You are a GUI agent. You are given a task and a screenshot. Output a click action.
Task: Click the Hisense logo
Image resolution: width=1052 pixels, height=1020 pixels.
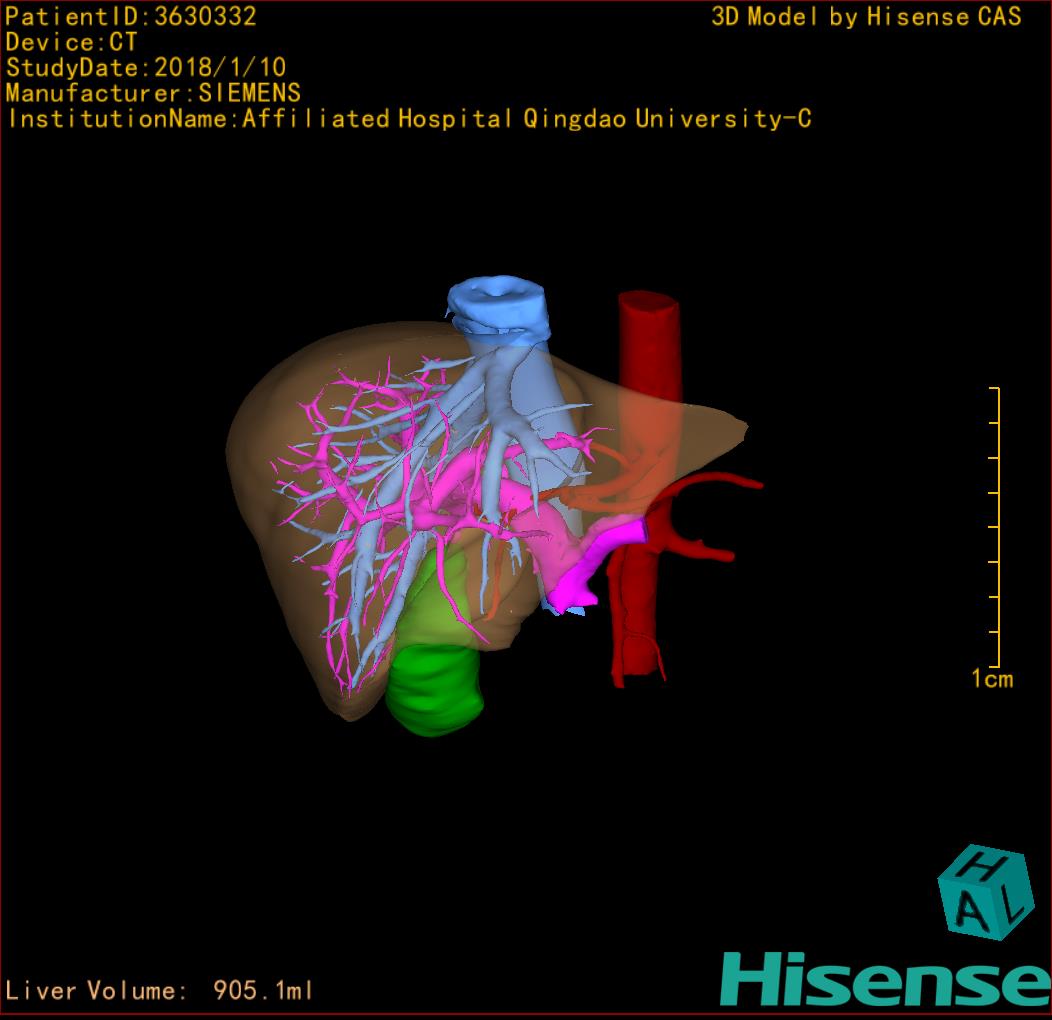[x=886, y=979]
